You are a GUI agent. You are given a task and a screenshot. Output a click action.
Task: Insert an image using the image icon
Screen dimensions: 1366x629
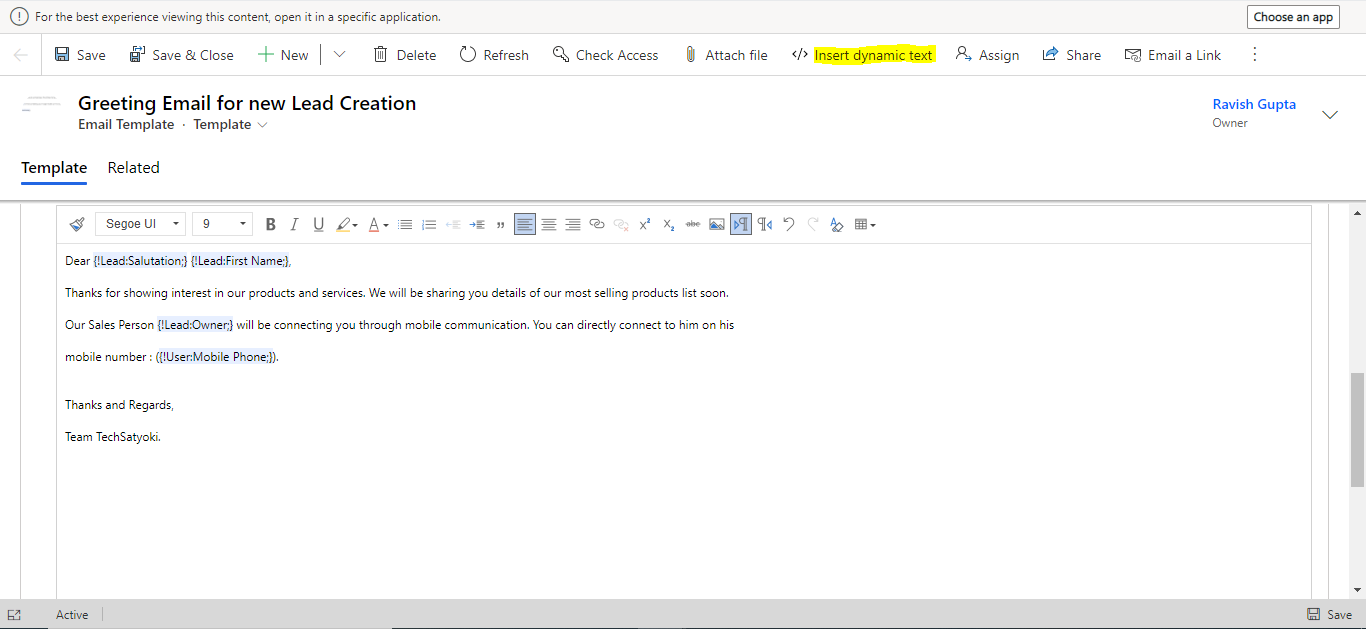[x=716, y=224]
